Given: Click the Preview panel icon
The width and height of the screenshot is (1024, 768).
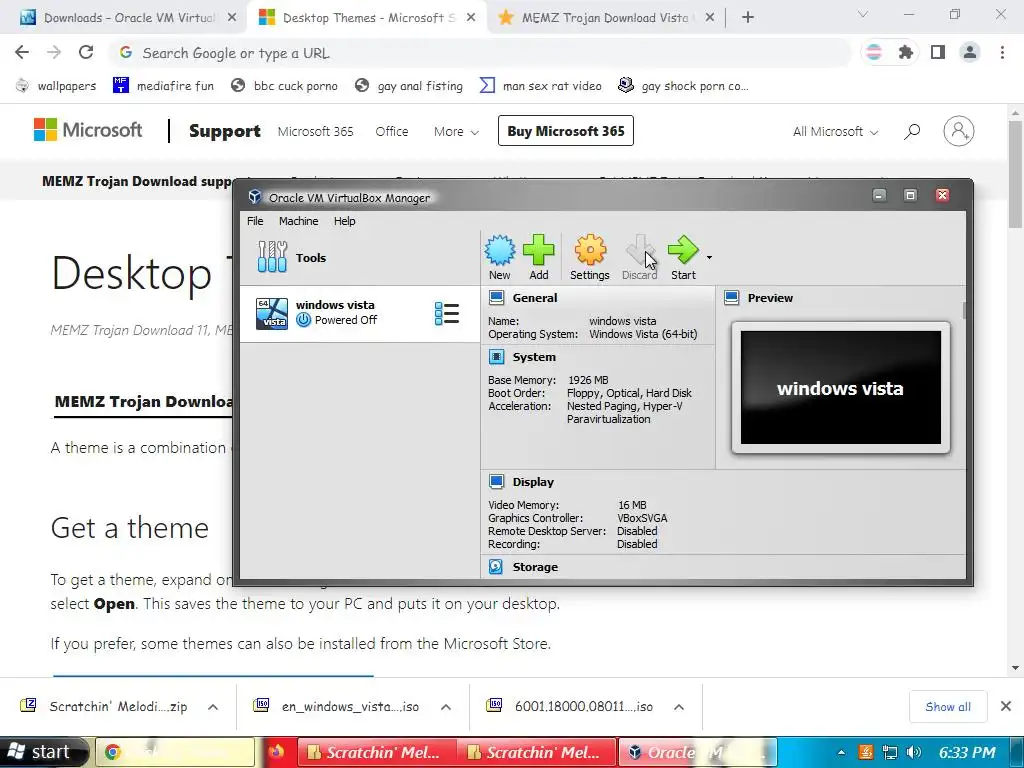Looking at the screenshot, I should (x=731, y=298).
